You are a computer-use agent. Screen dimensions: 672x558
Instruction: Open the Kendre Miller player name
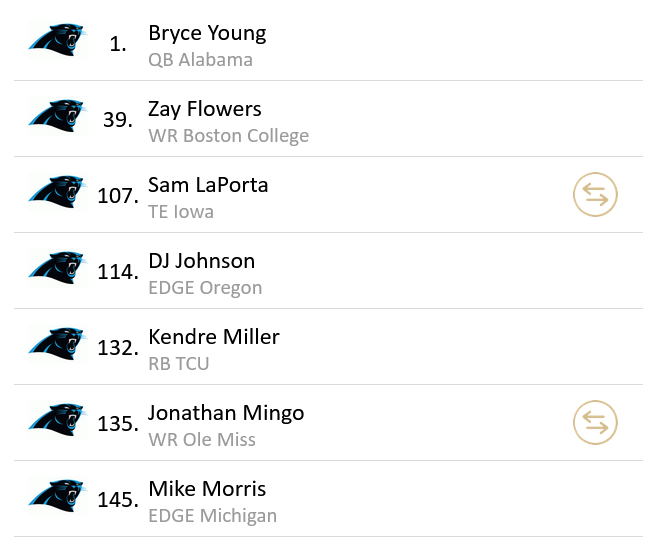(214, 337)
